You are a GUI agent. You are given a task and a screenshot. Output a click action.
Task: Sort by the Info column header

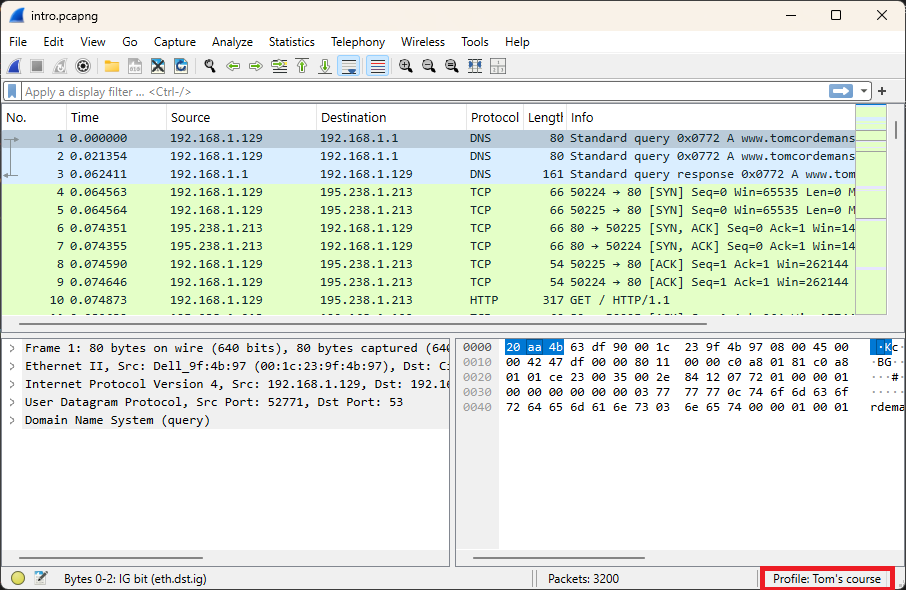[711, 117]
